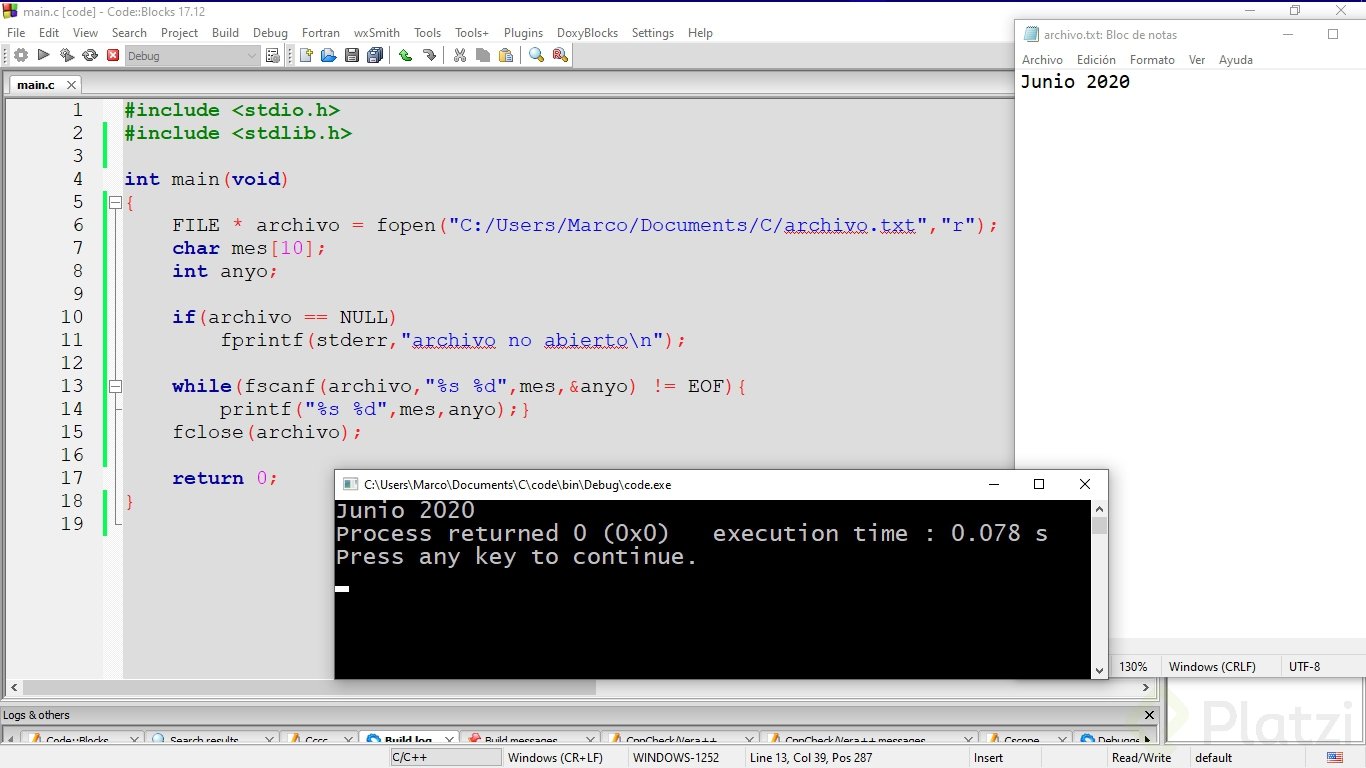Click the Build and run toolbar icon
Image resolution: width=1366 pixels, height=768 pixels.
tap(67, 56)
